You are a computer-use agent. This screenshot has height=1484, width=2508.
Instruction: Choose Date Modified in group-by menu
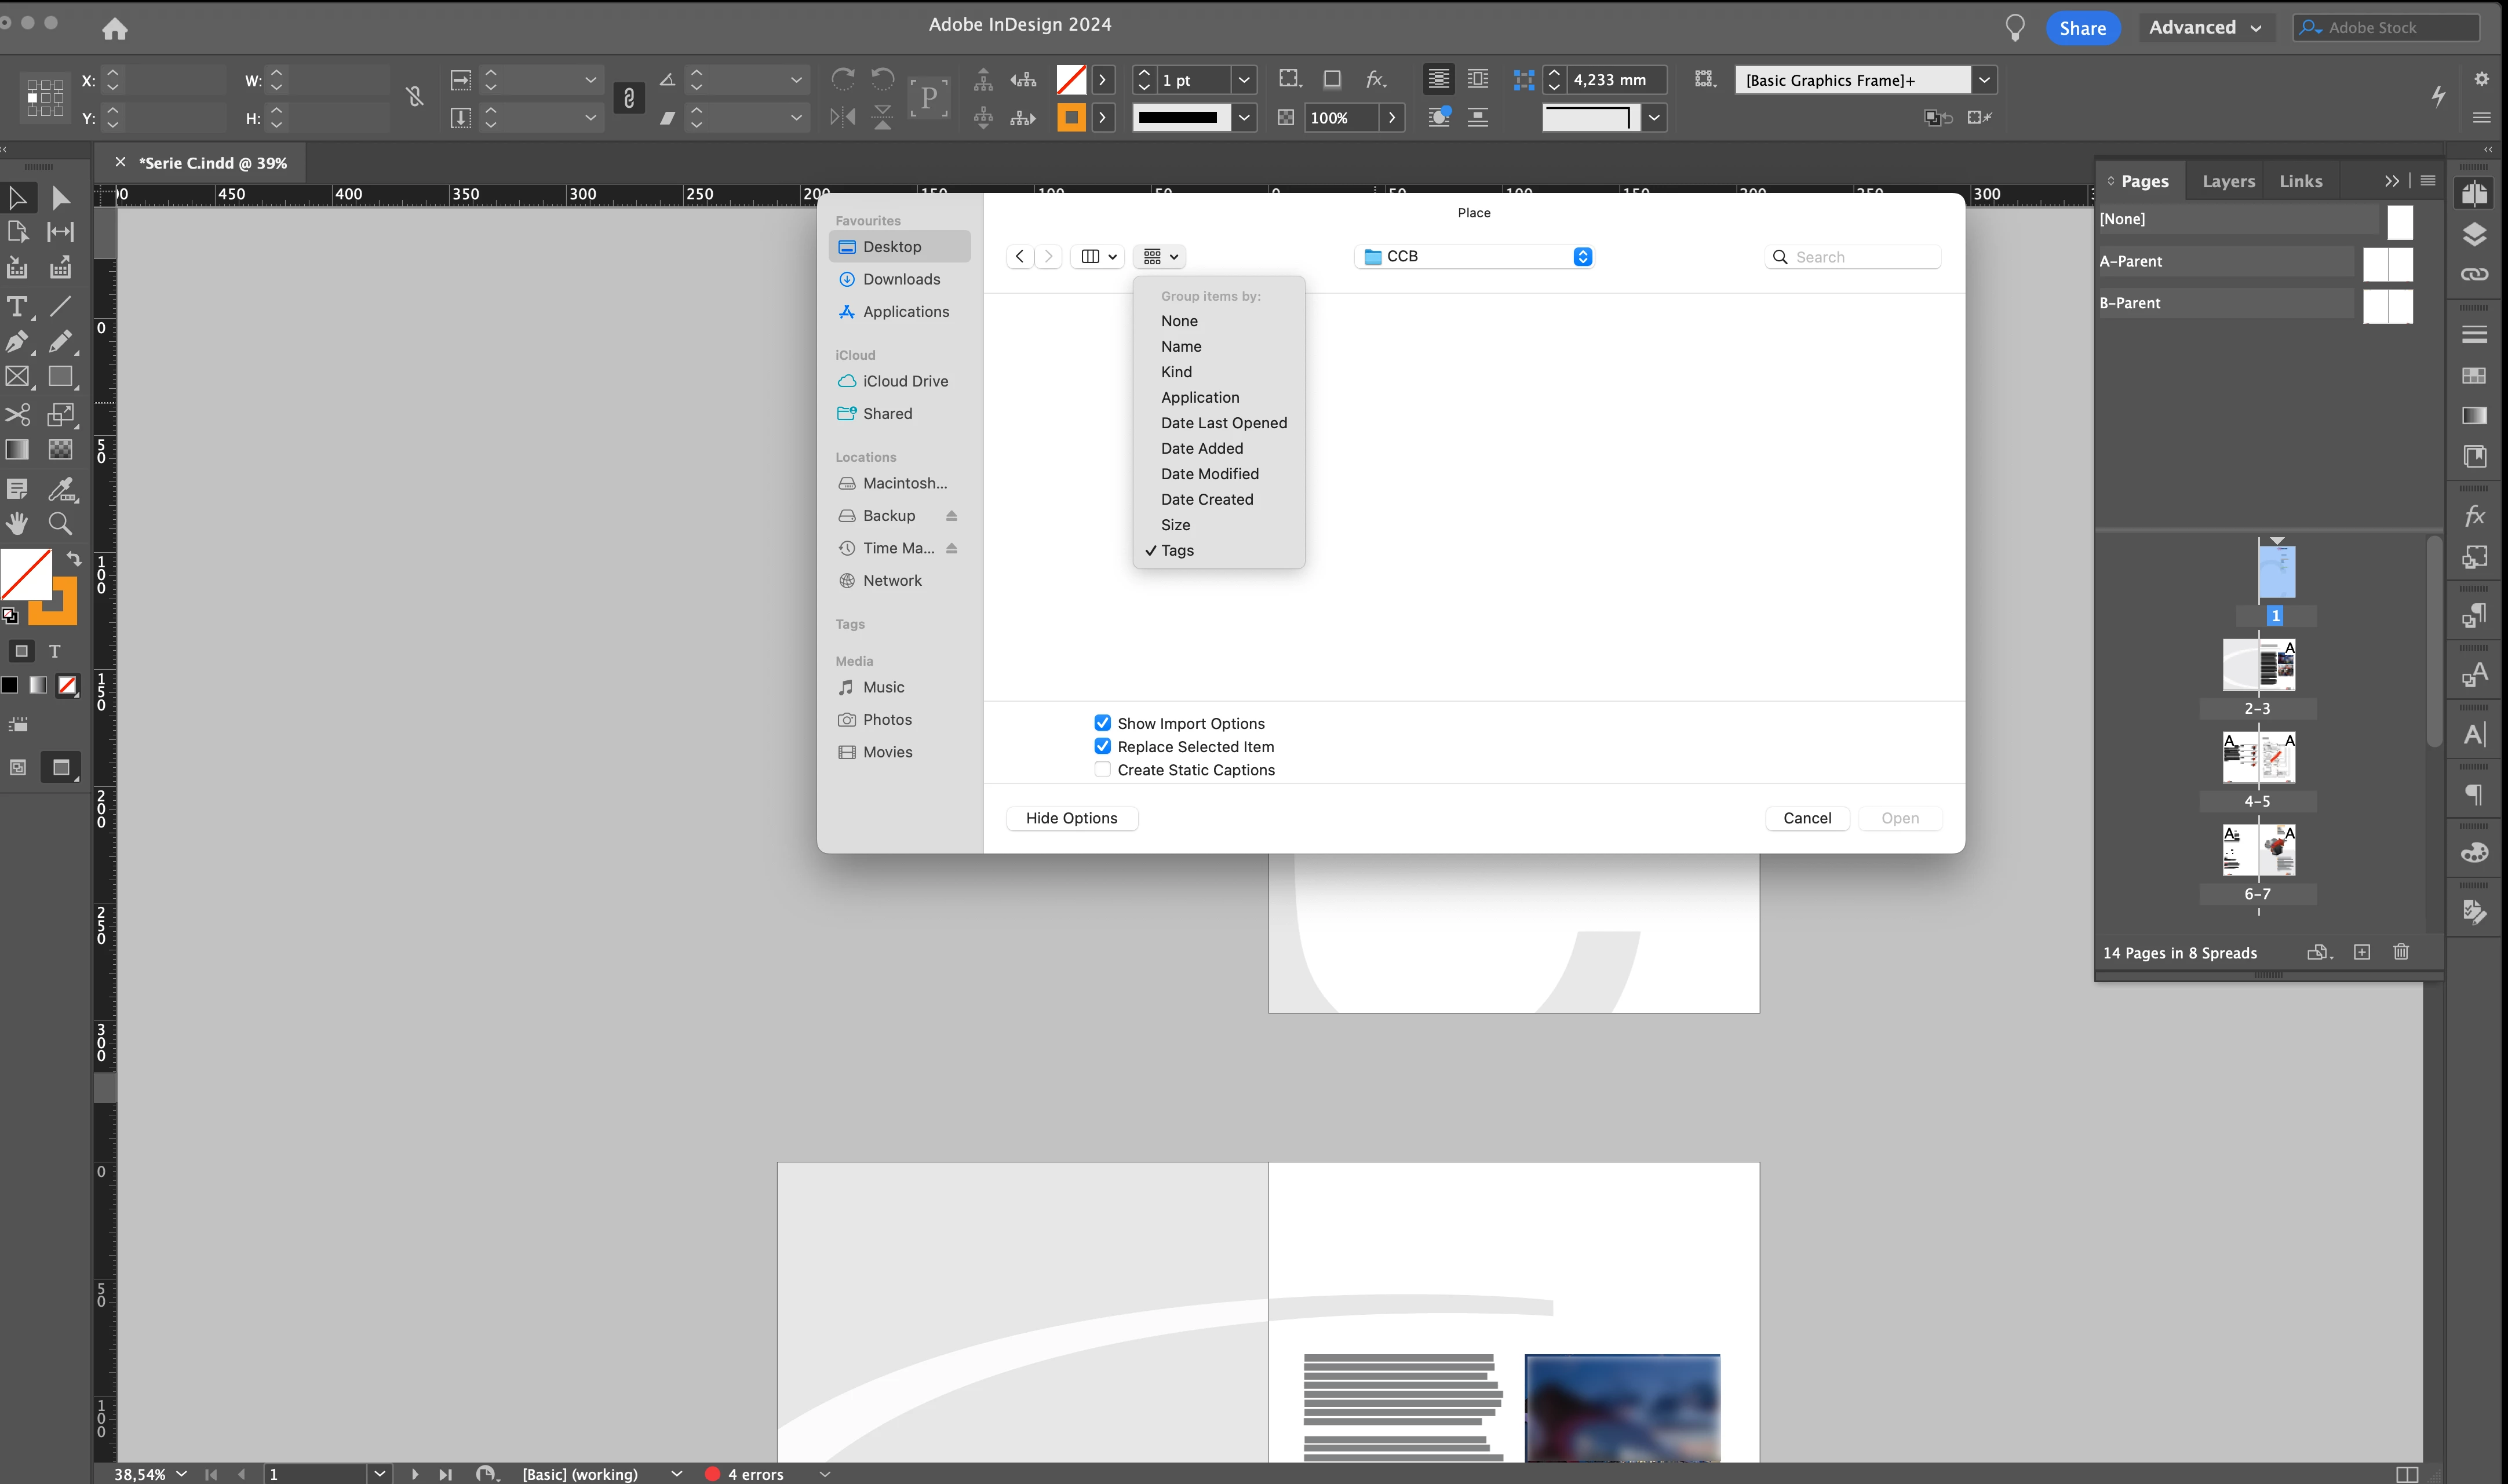point(1210,474)
